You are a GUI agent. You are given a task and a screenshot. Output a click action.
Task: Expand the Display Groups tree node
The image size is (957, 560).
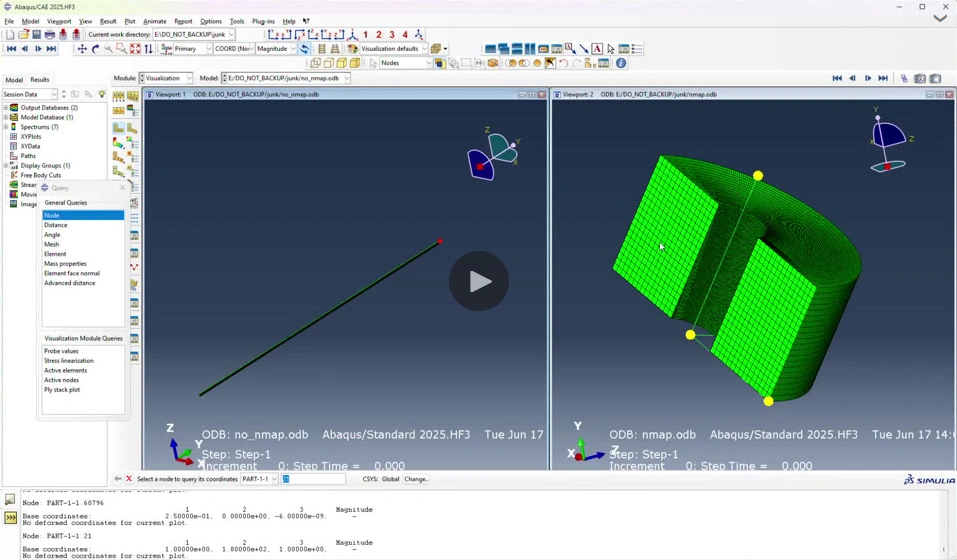pyautogui.click(x=6, y=165)
